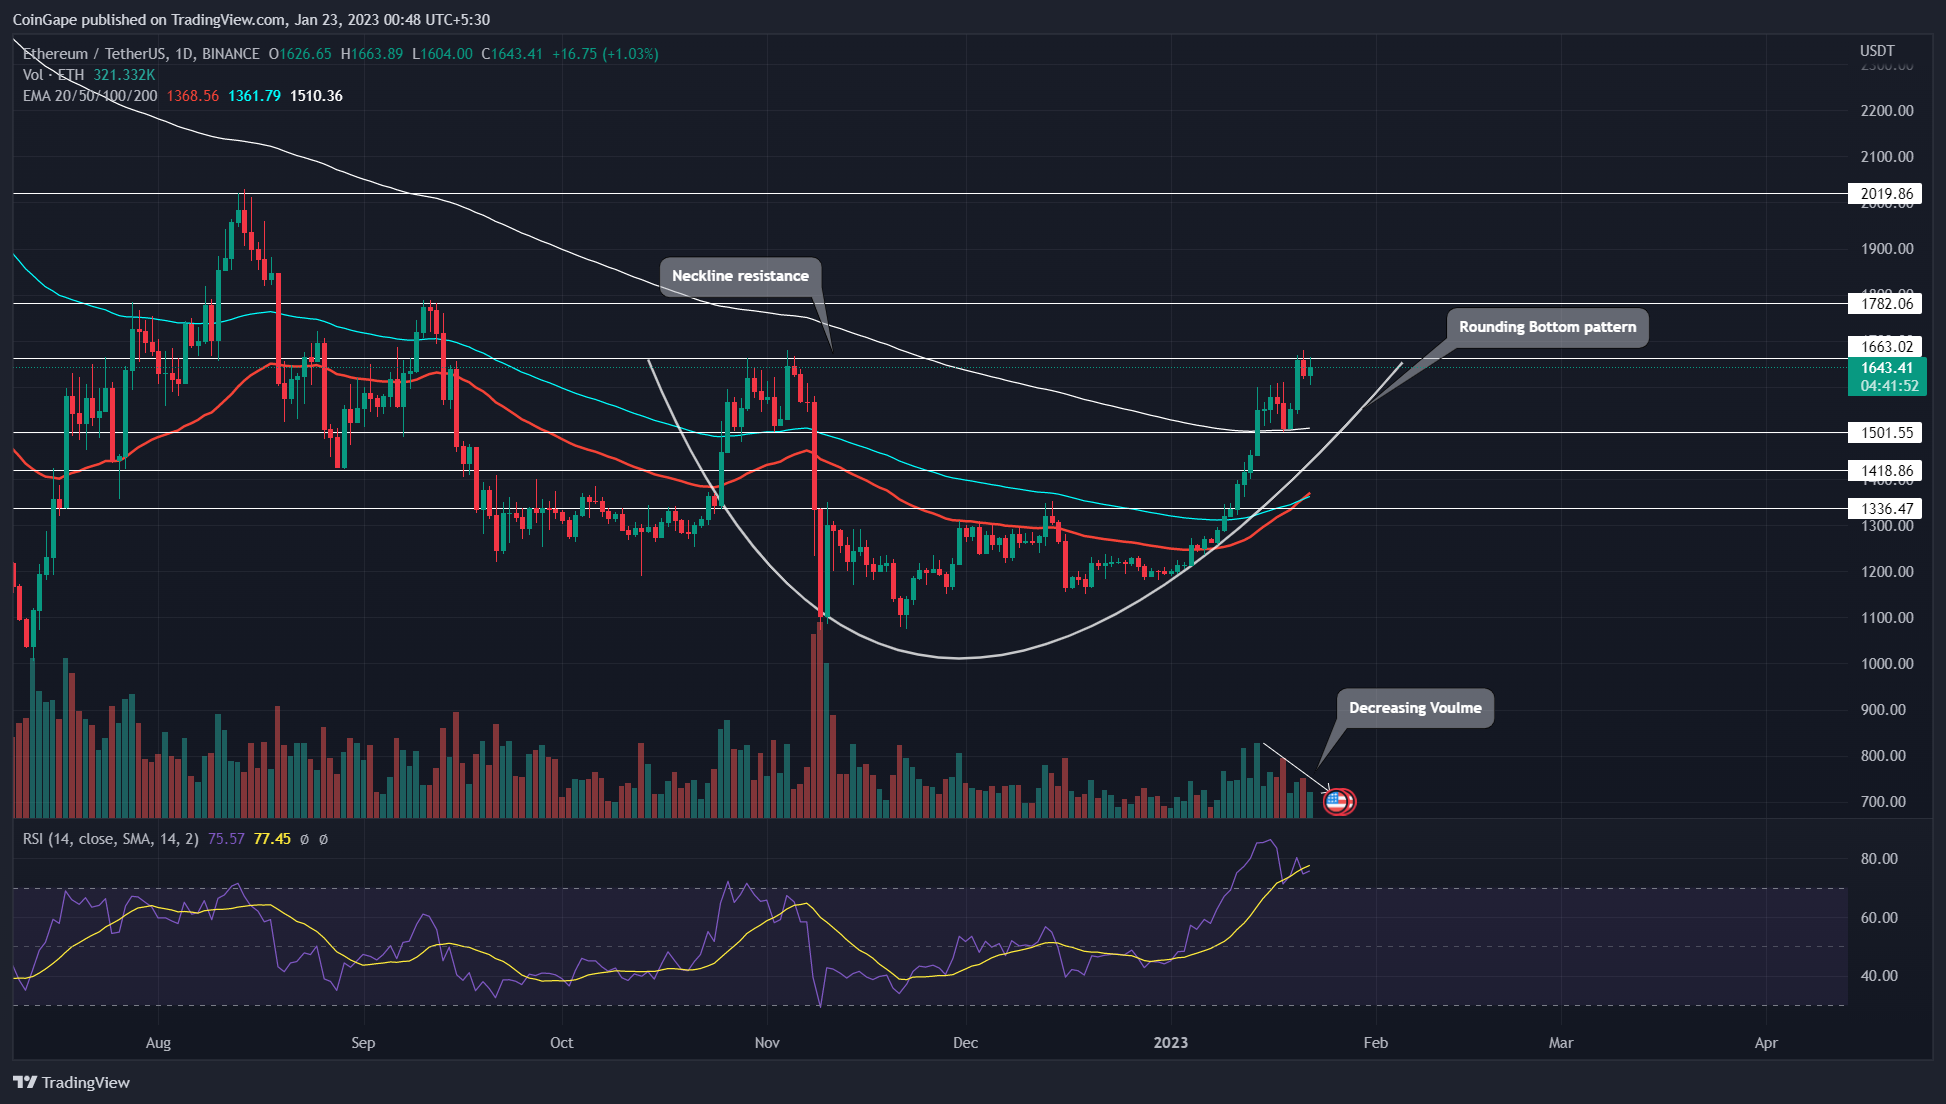This screenshot has width=1946, height=1104.
Task: Click the Dec label on time axis
Action: (x=965, y=1043)
